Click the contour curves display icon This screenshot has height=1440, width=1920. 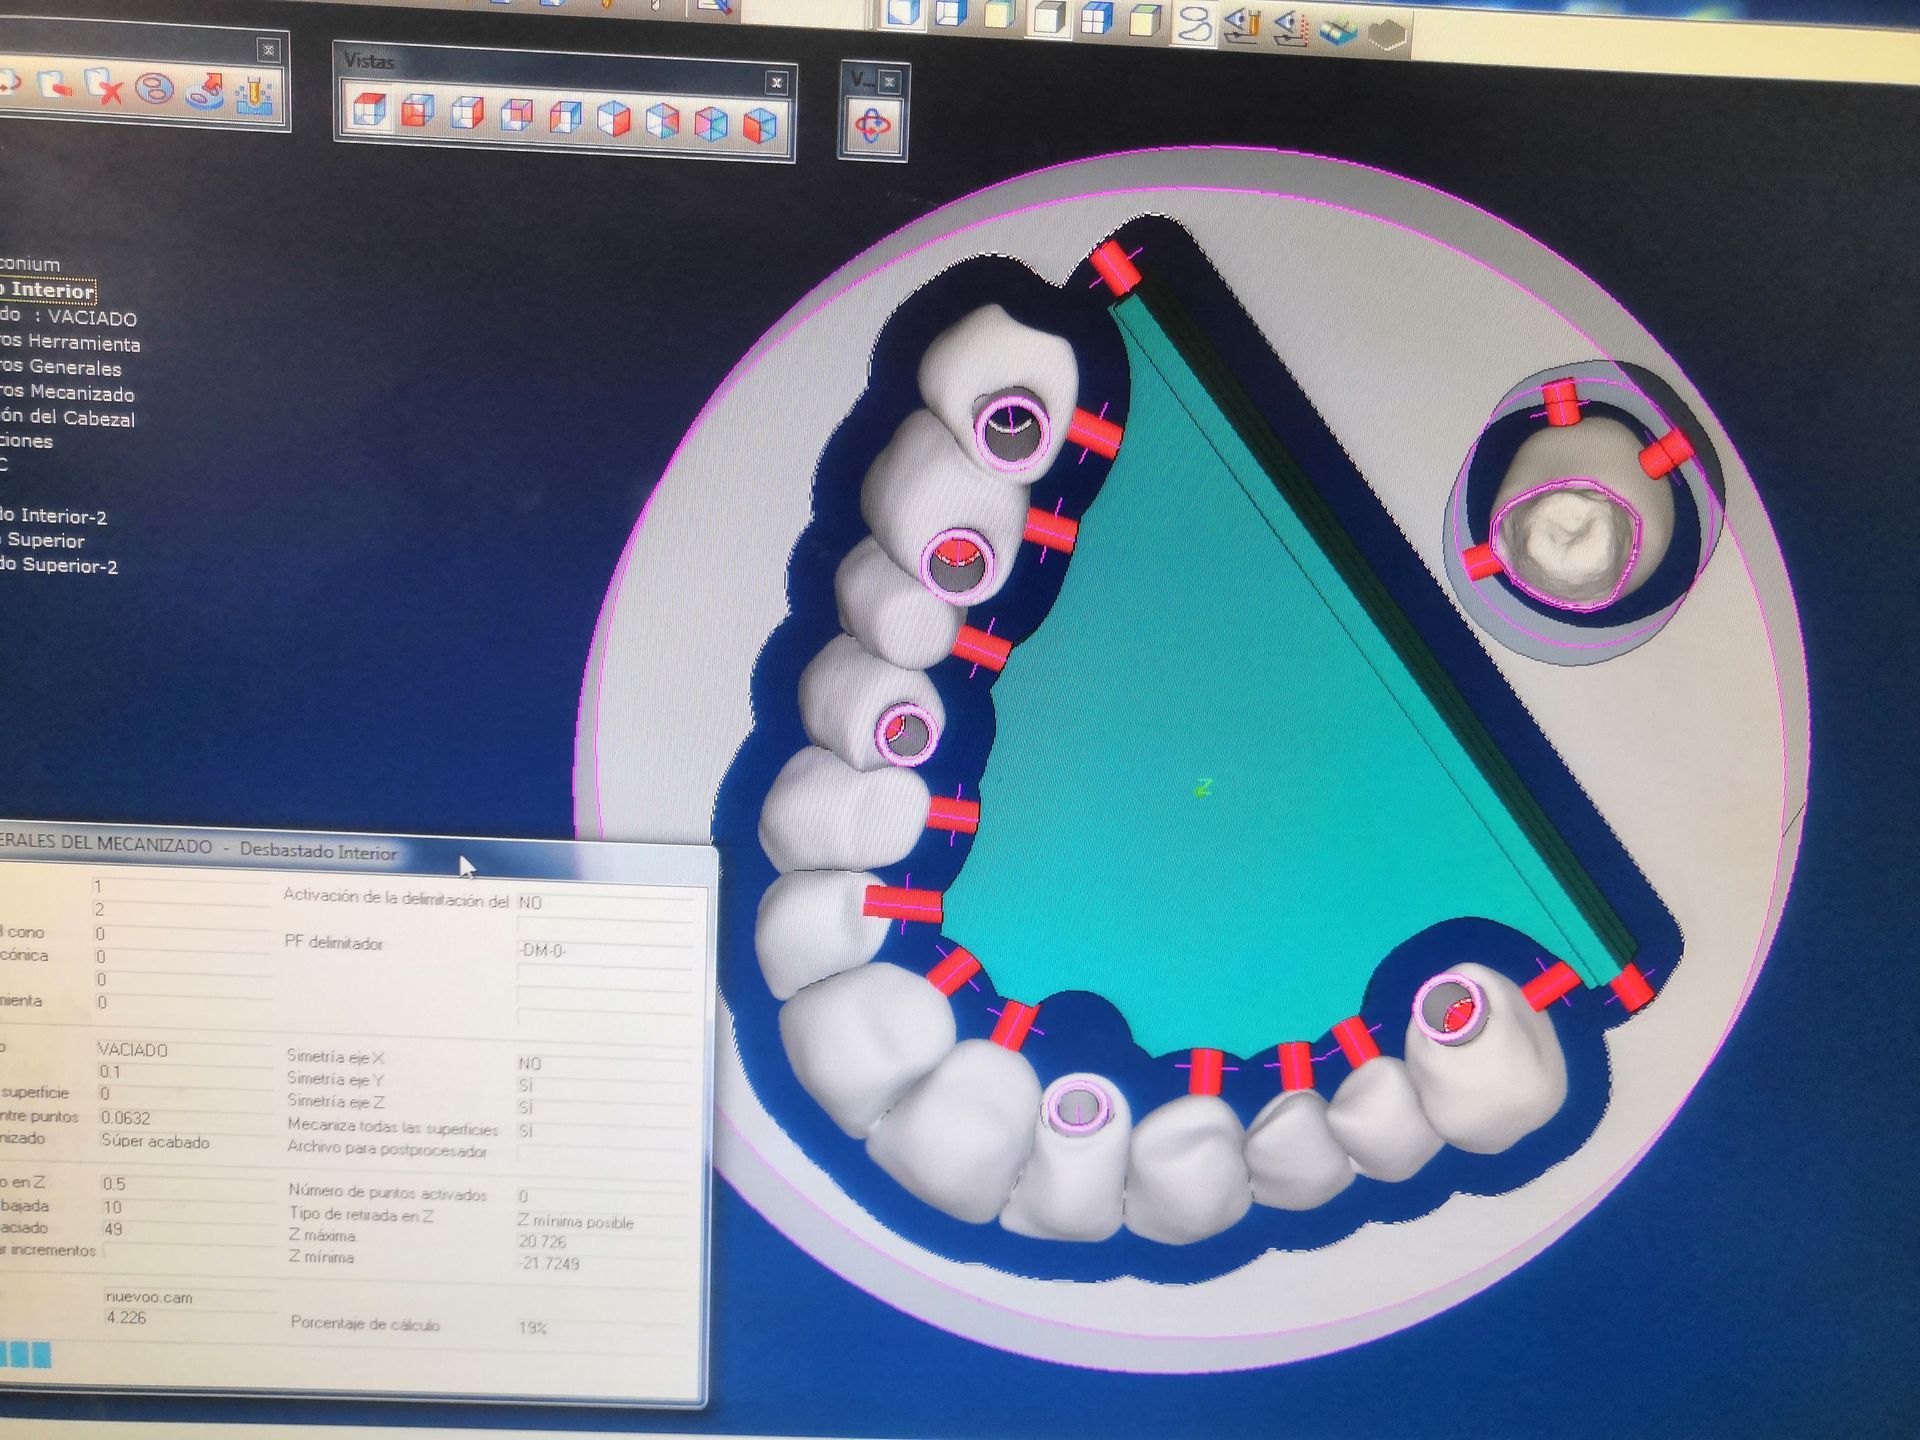click(1192, 23)
